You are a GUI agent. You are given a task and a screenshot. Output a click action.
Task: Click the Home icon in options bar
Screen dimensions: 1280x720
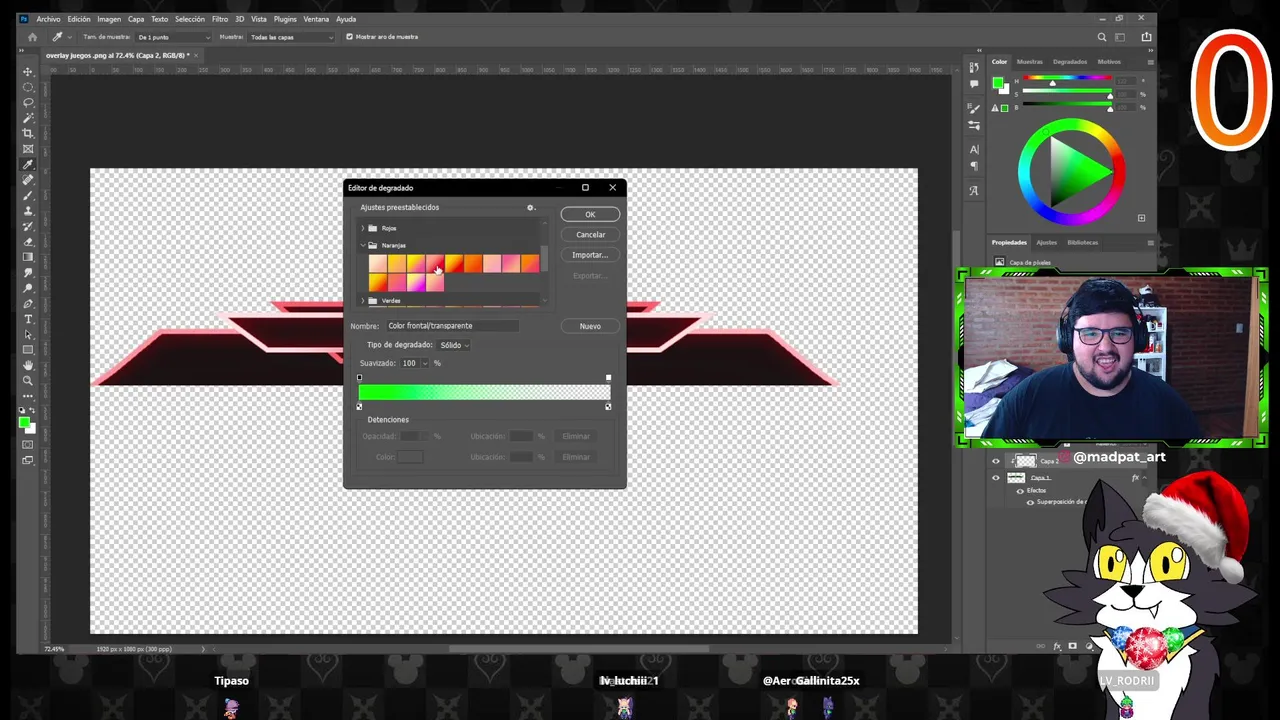tap(32, 37)
